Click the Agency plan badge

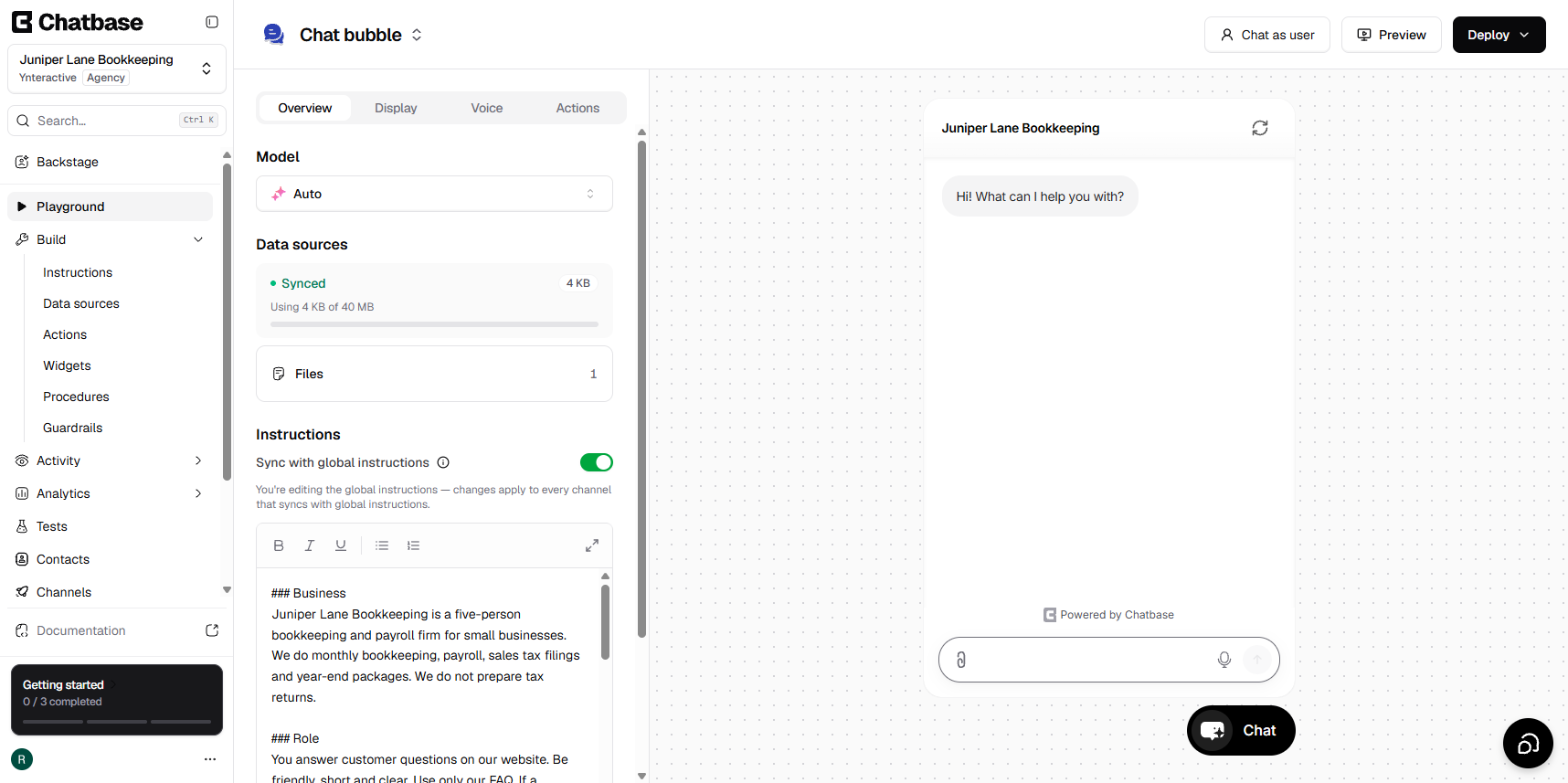coord(105,77)
